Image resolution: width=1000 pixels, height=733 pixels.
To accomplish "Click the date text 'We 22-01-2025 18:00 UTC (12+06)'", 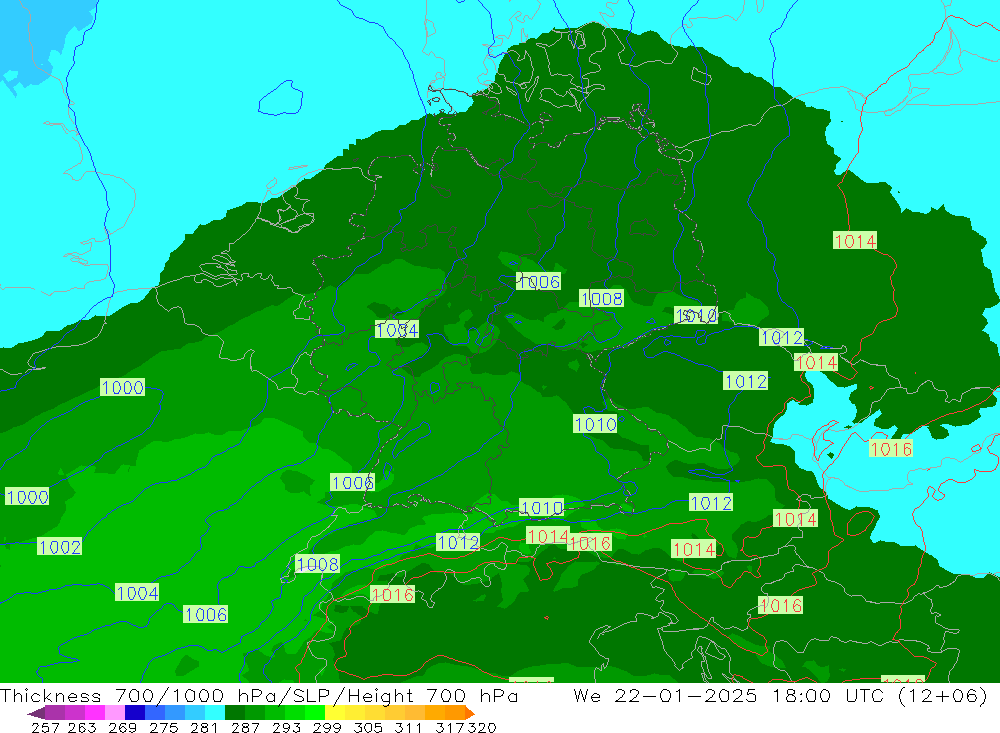I will coord(780,695).
